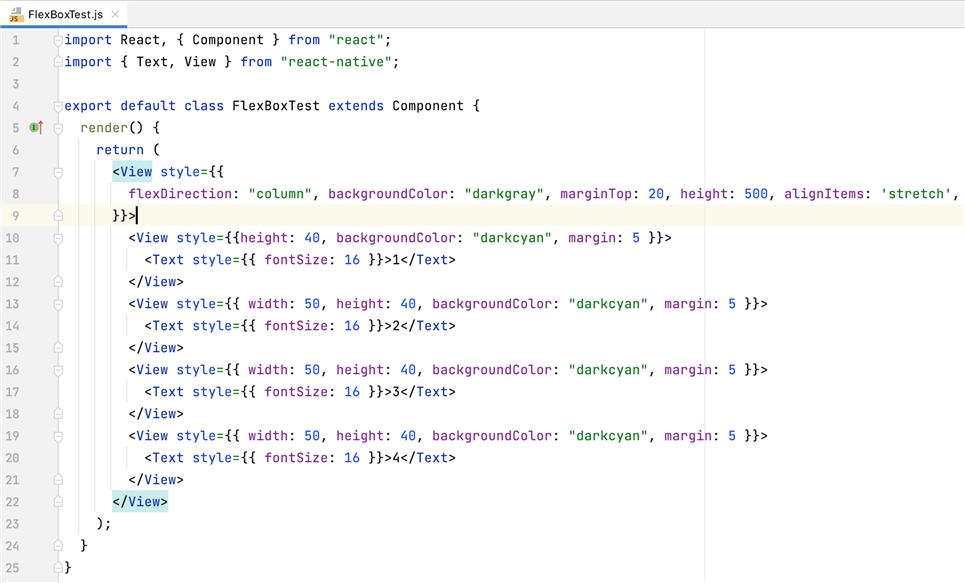Select the FlexBoxTest.js tab

[x=65, y=14]
